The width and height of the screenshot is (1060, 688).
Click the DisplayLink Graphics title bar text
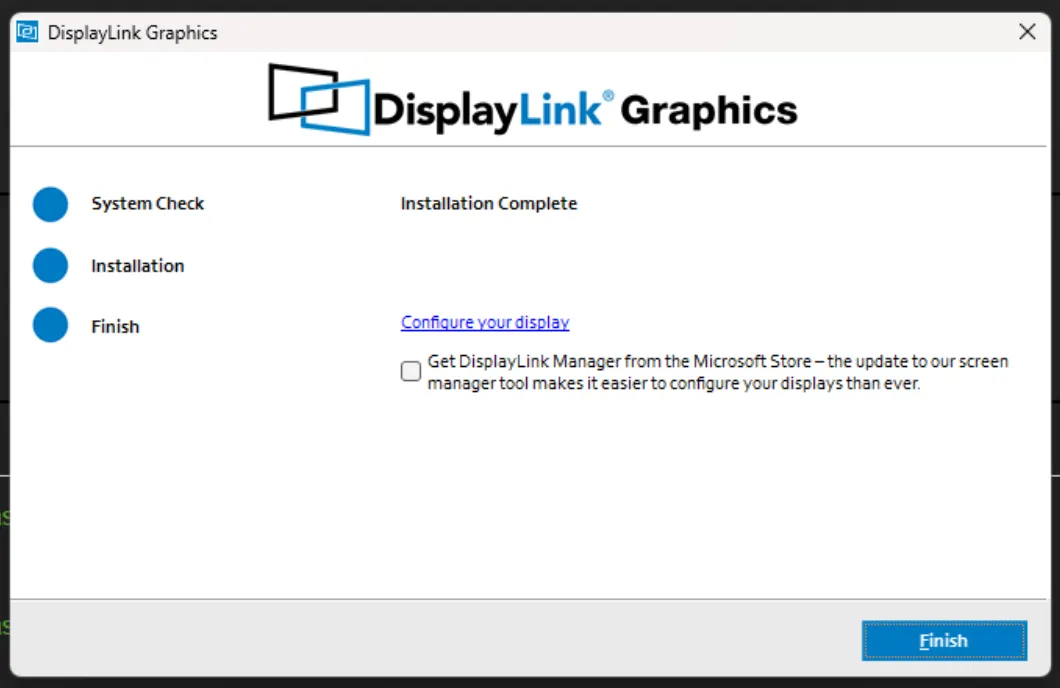[132, 32]
